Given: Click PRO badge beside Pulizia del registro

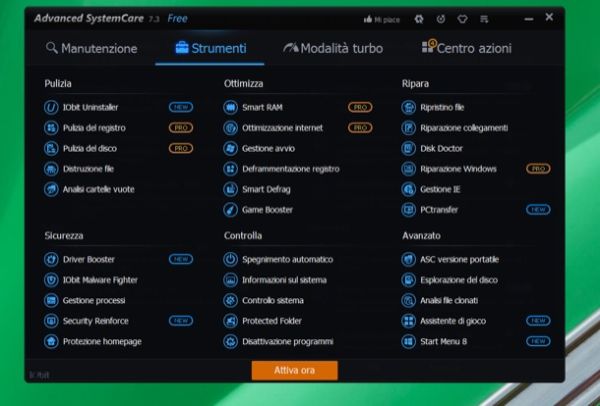Looking at the screenshot, I should [x=181, y=128].
